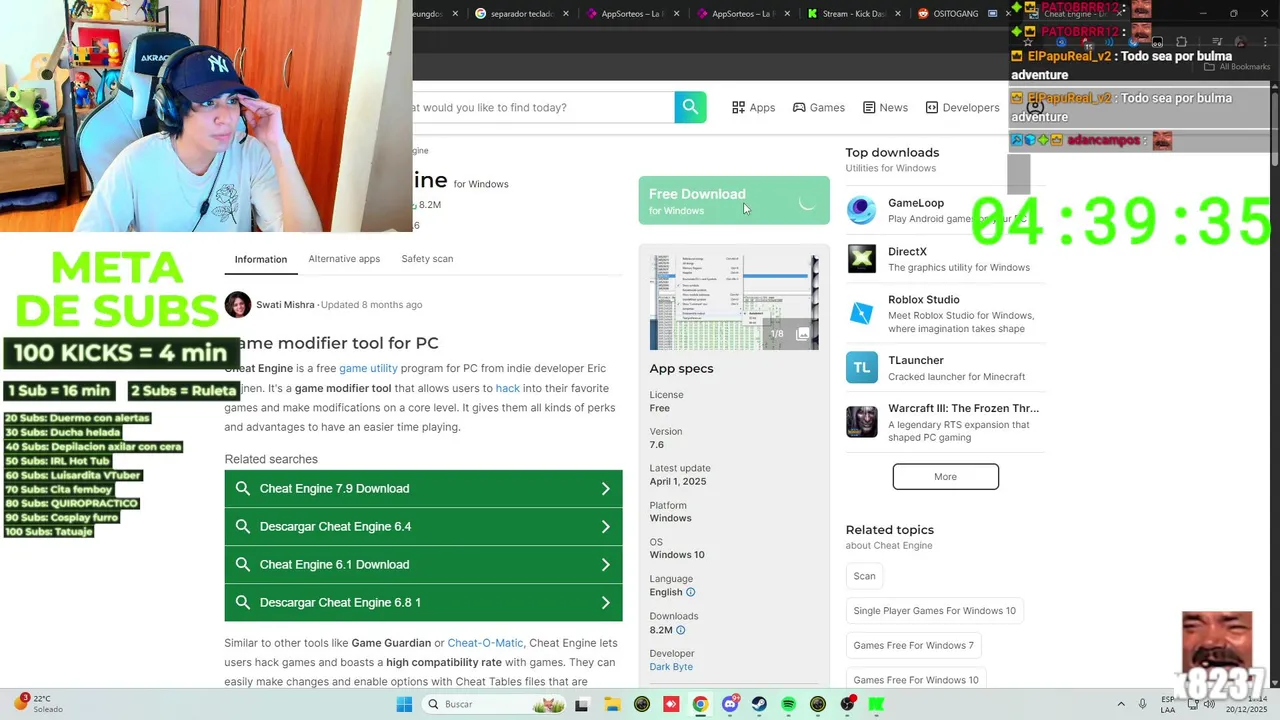
Task: Open the News icon in header
Action: [x=869, y=107]
